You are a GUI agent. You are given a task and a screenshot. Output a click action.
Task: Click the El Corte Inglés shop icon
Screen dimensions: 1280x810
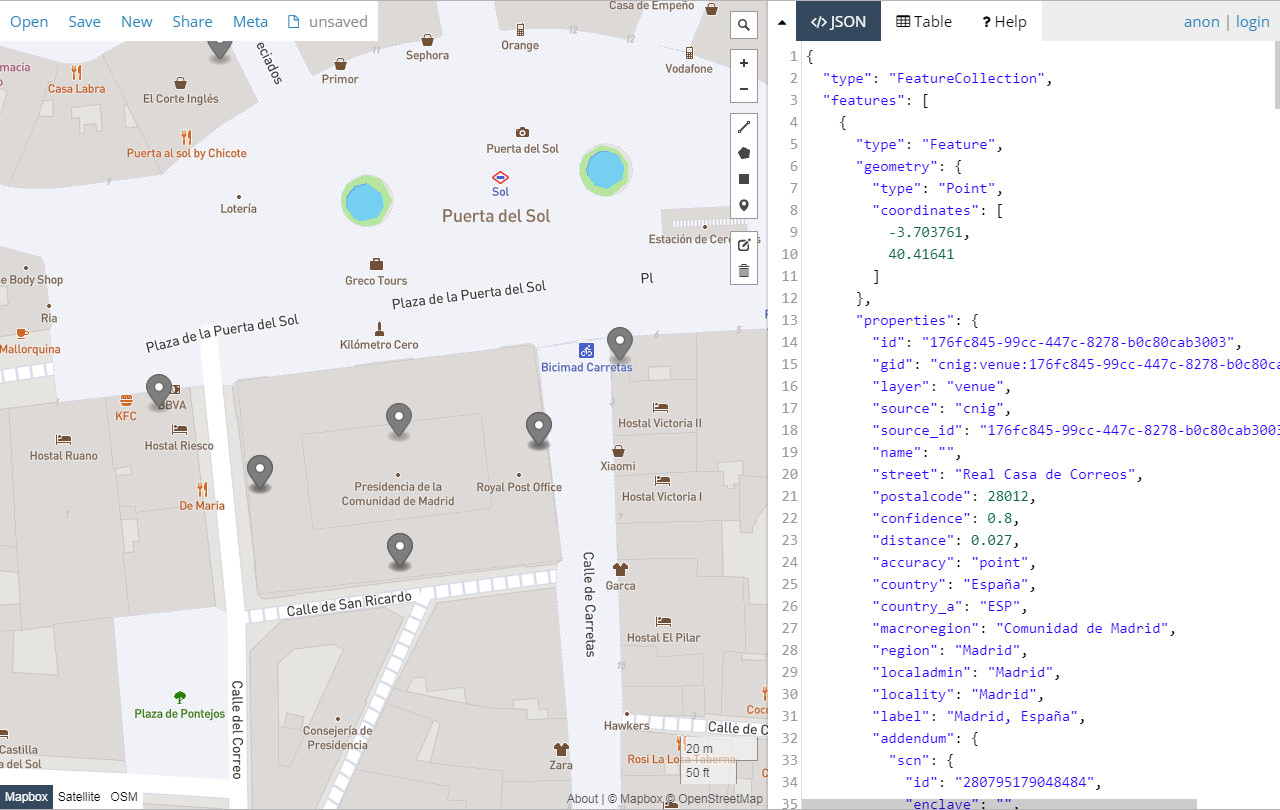(x=180, y=83)
